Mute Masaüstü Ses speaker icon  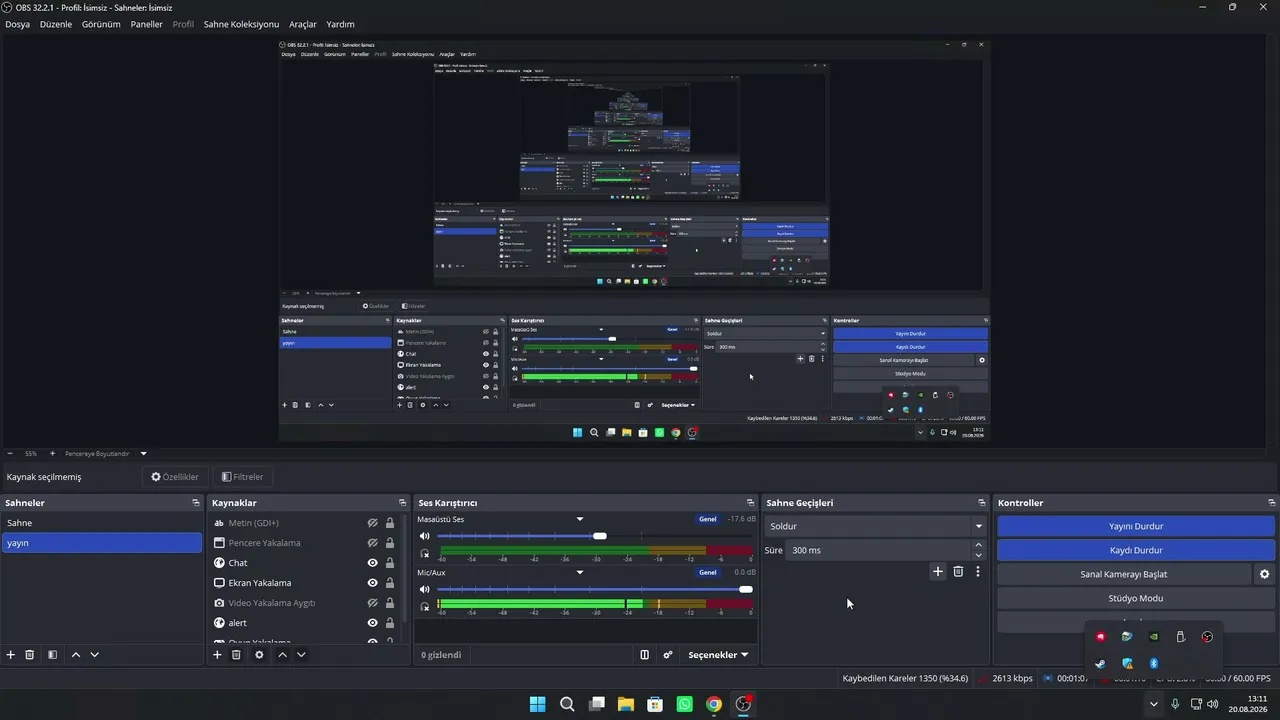[x=425, y=536]
